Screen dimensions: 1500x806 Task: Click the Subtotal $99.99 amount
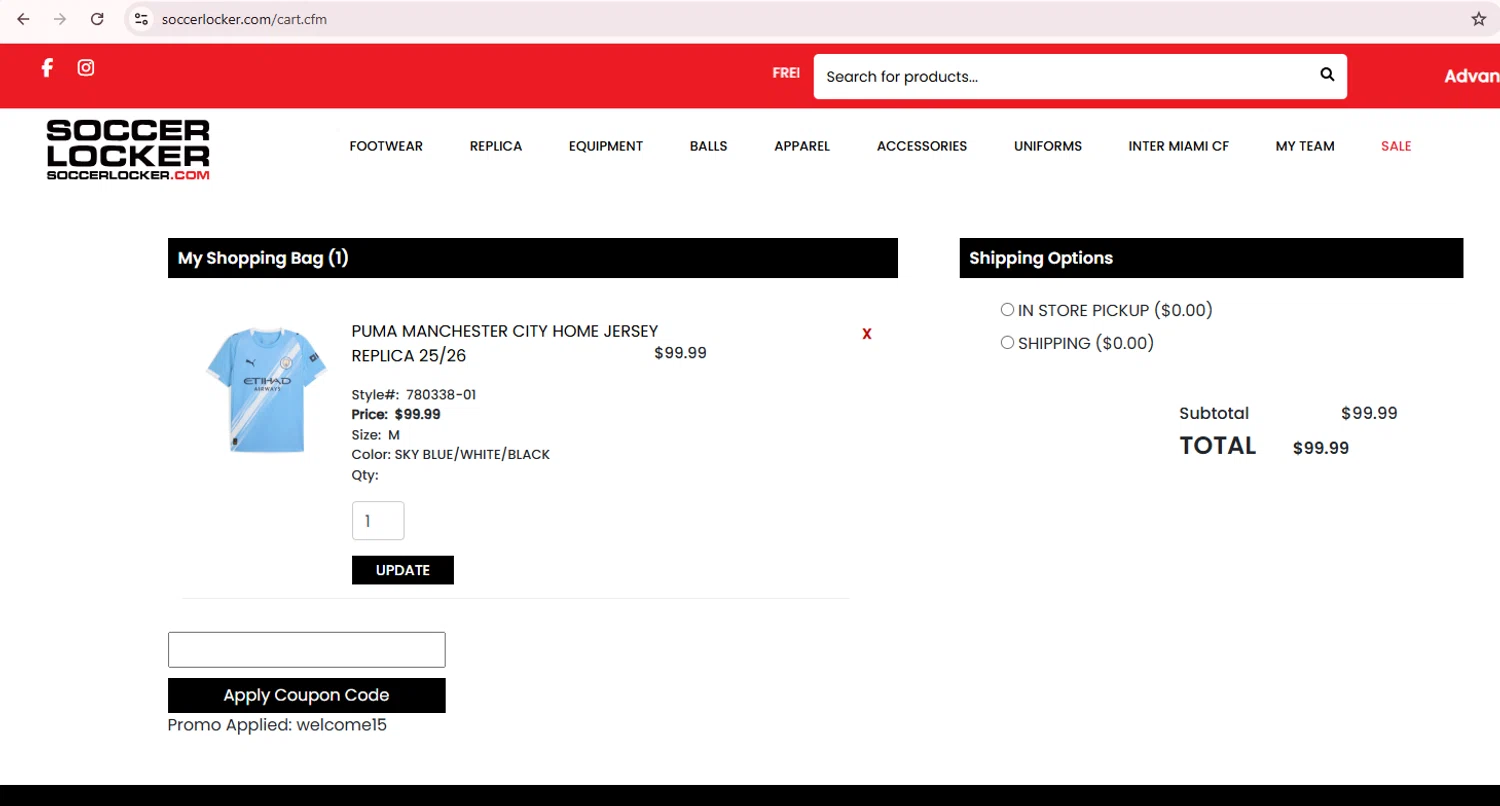pos(1369,413)
